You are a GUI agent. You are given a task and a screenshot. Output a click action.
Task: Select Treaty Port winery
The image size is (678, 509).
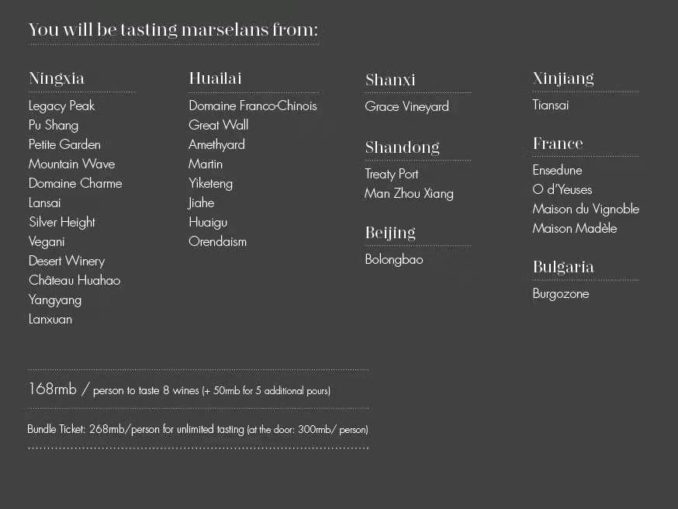click(x=392, y=174)
